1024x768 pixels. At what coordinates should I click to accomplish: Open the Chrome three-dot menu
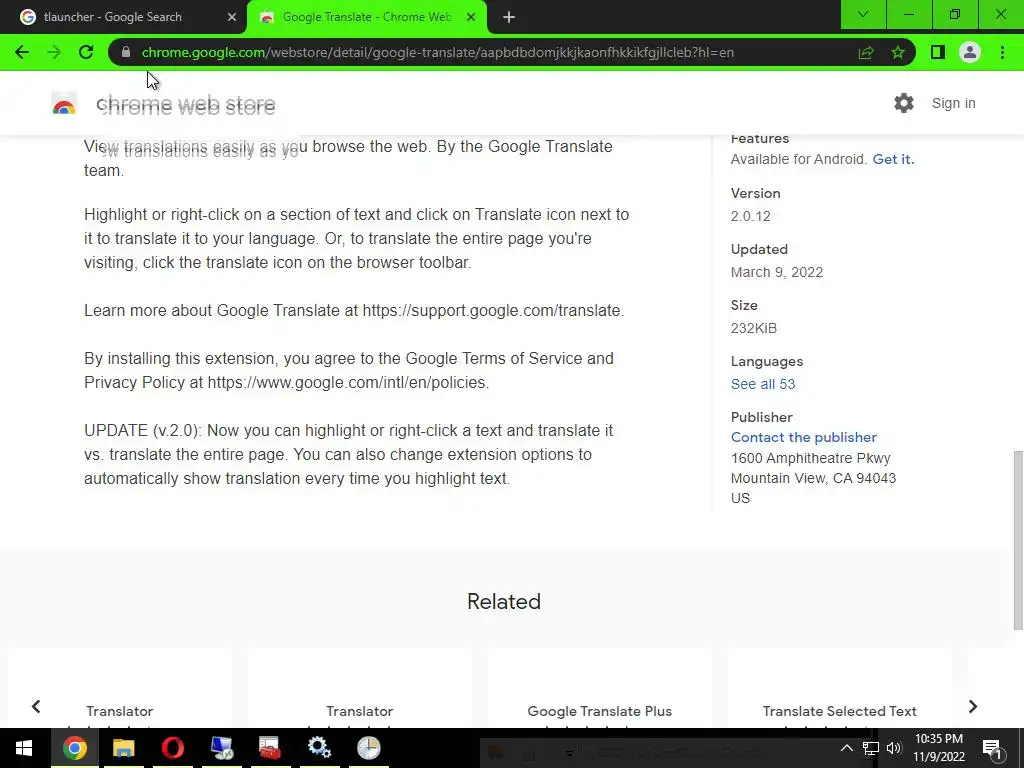pyautogui.click(x=1002, y=52)
